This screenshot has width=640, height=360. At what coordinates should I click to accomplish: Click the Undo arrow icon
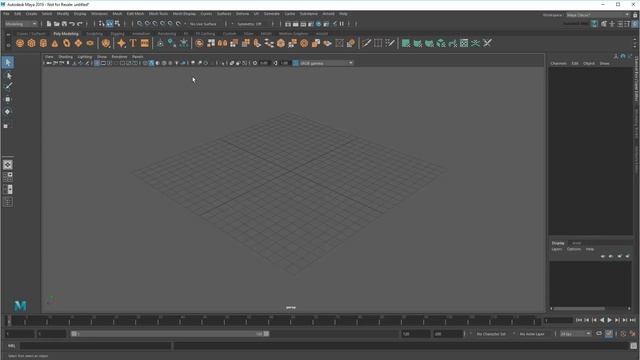tap(72, 24)
